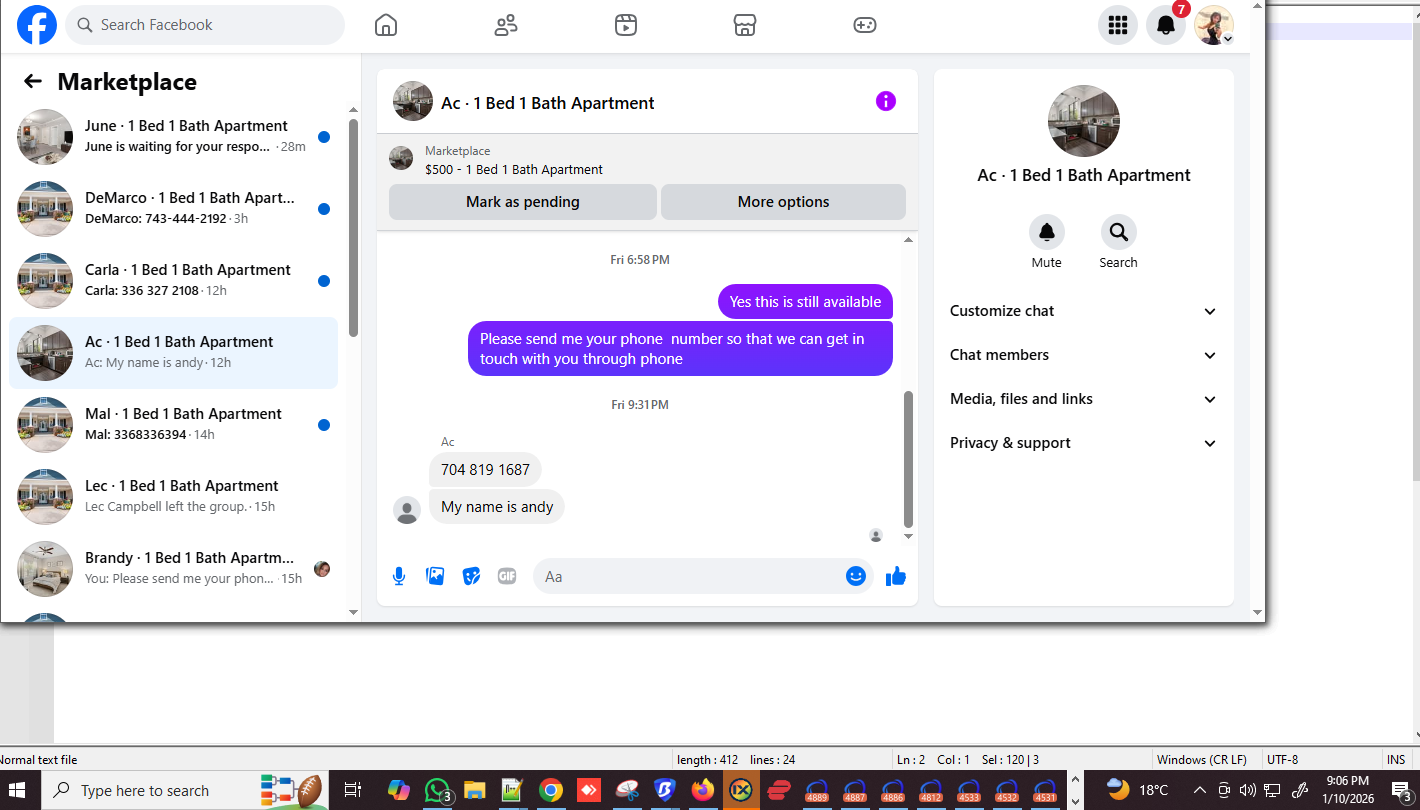Open Brandy's apartment conversation
This screenshot has width=1420, height=810.
tap(174, 569)
